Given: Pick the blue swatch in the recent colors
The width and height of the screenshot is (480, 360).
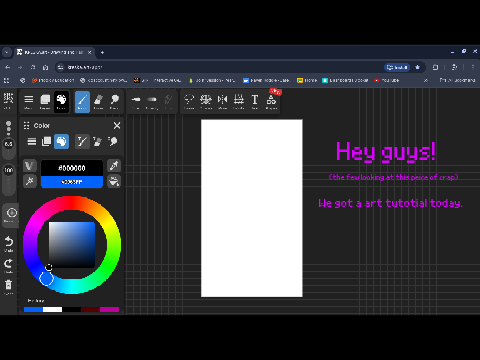Looking at the screenshot, I should (33, 310).
